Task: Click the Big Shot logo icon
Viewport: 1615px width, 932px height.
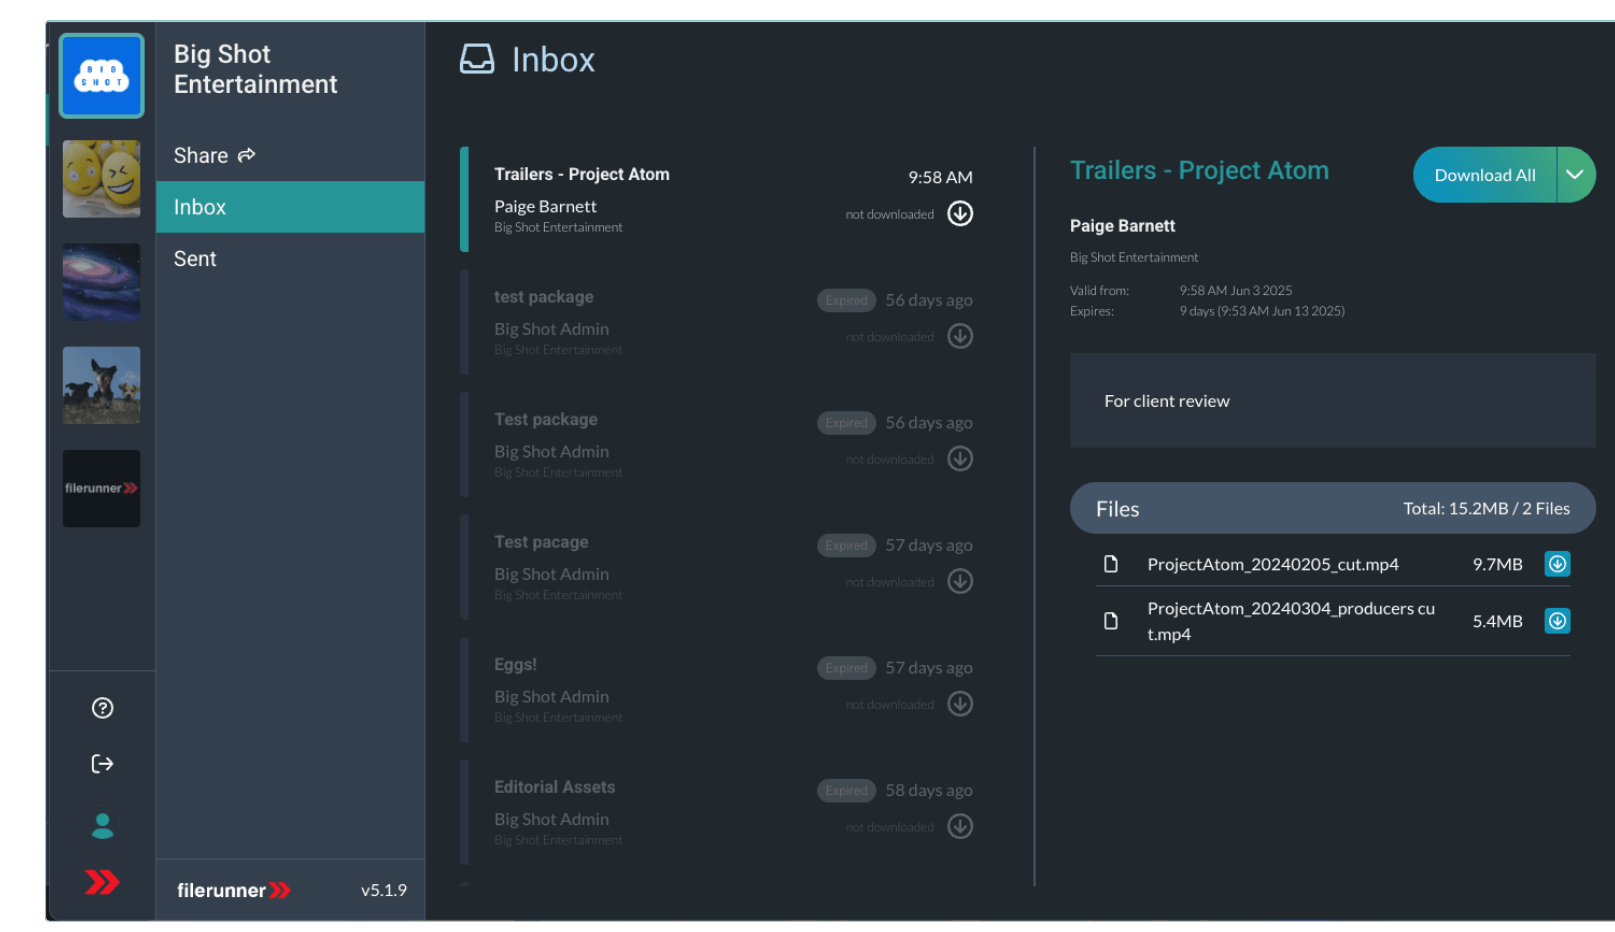Action: pyautogui.click(x=101, y=76)
